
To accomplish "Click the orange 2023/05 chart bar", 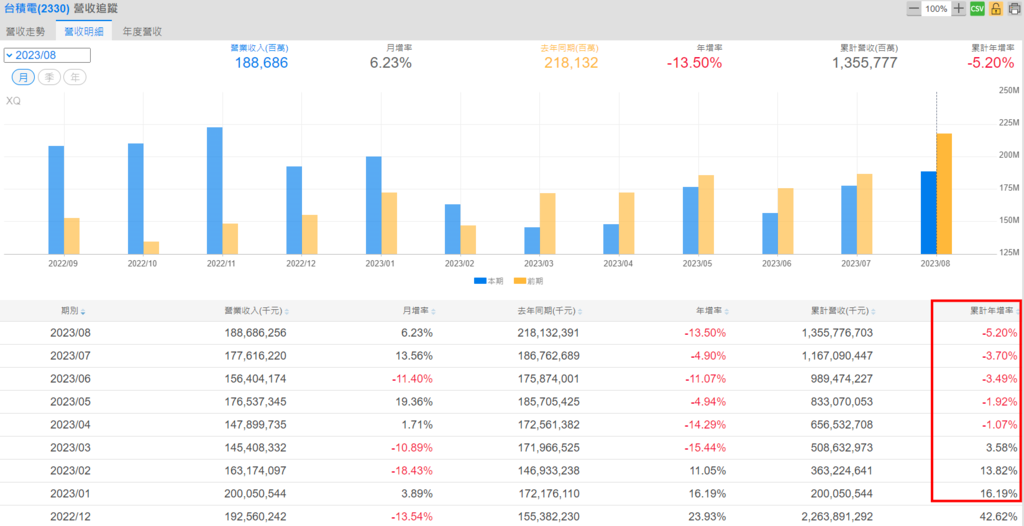I will [x=706, y=214].
